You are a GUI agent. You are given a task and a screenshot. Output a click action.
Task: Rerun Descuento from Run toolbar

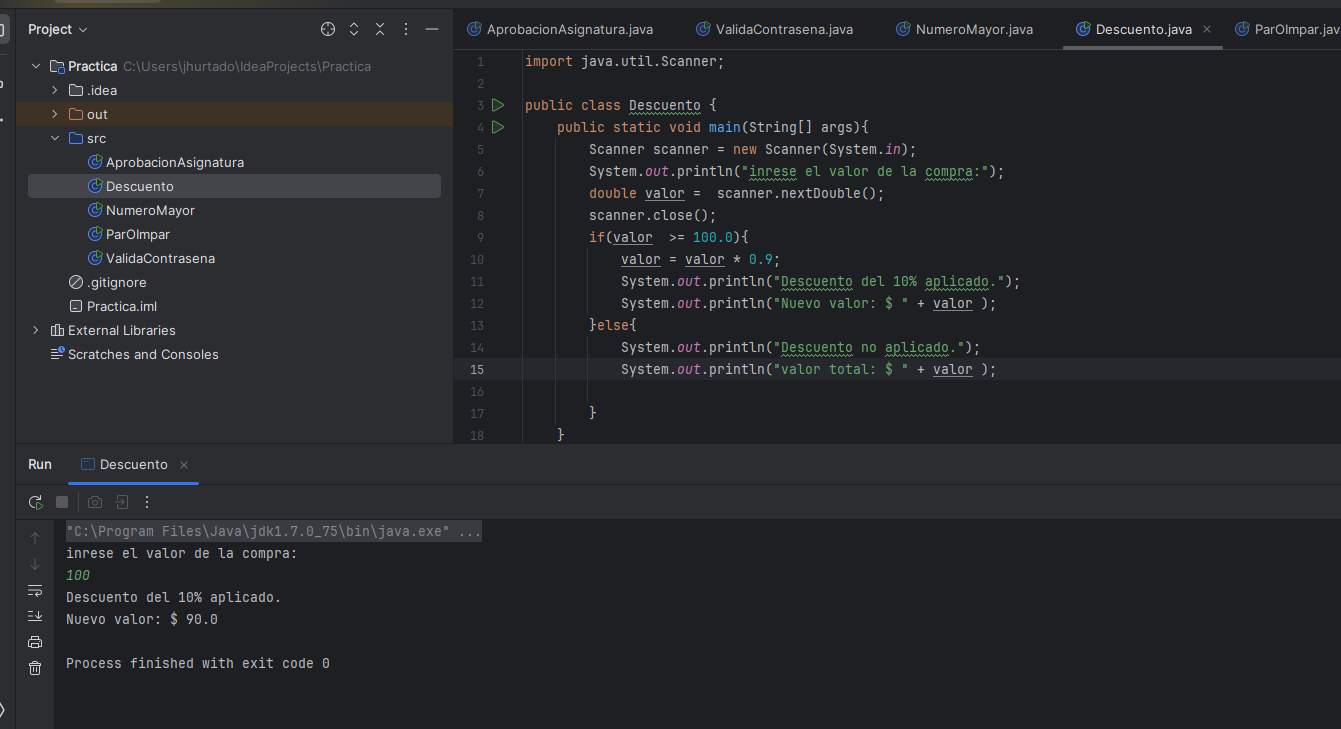pos(36,502)
